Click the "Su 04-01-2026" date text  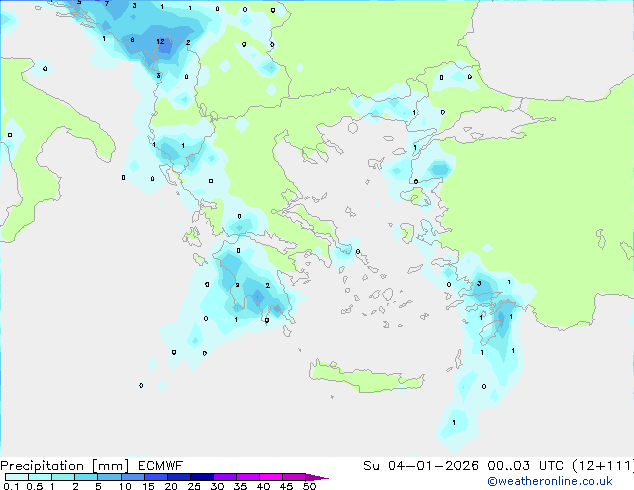[x=421, y=466]
